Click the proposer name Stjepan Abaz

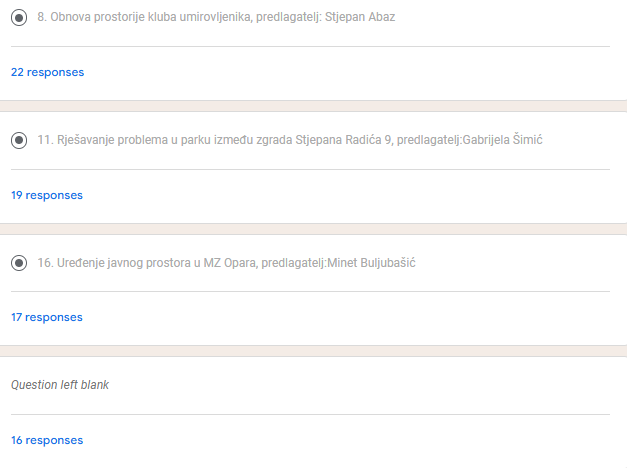(x=360, y=17)
